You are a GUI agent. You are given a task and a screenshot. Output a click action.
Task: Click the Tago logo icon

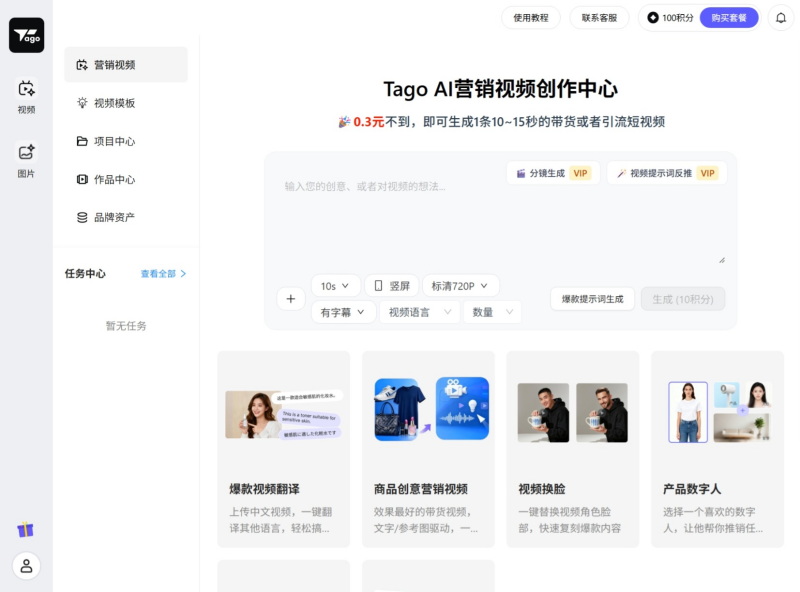[26, 35]
